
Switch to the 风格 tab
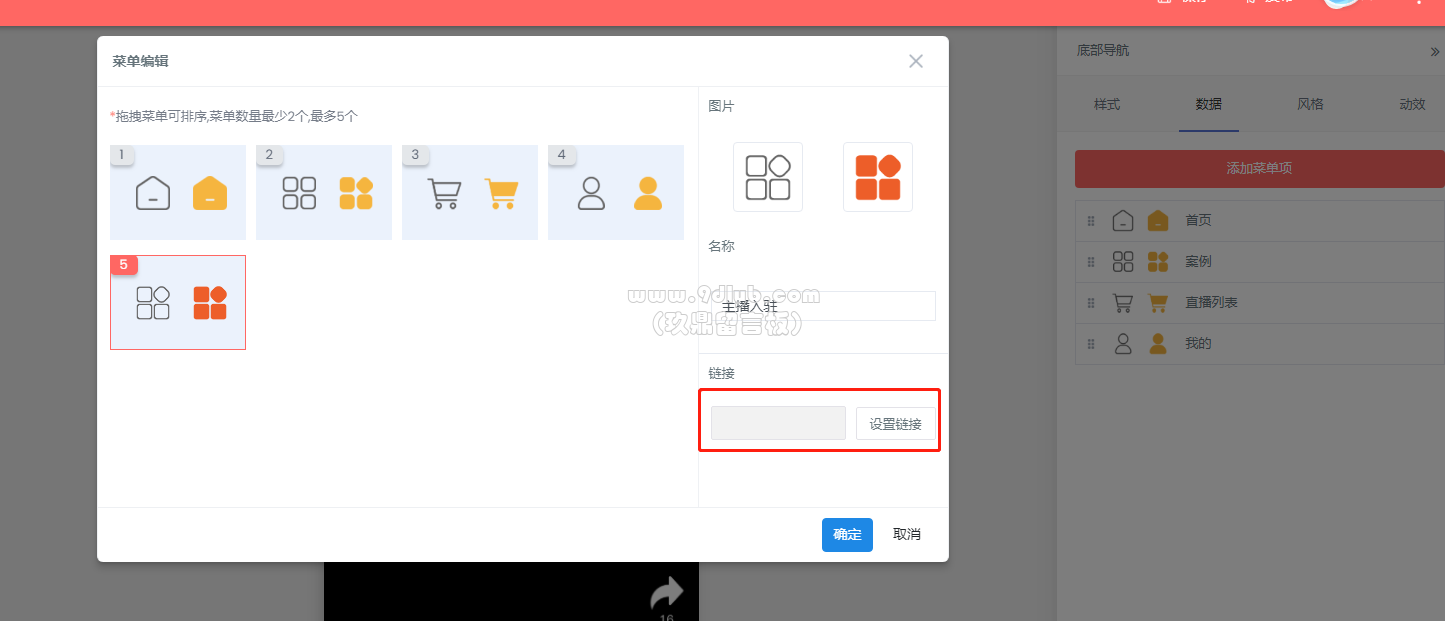click(x=1311, y=104)
